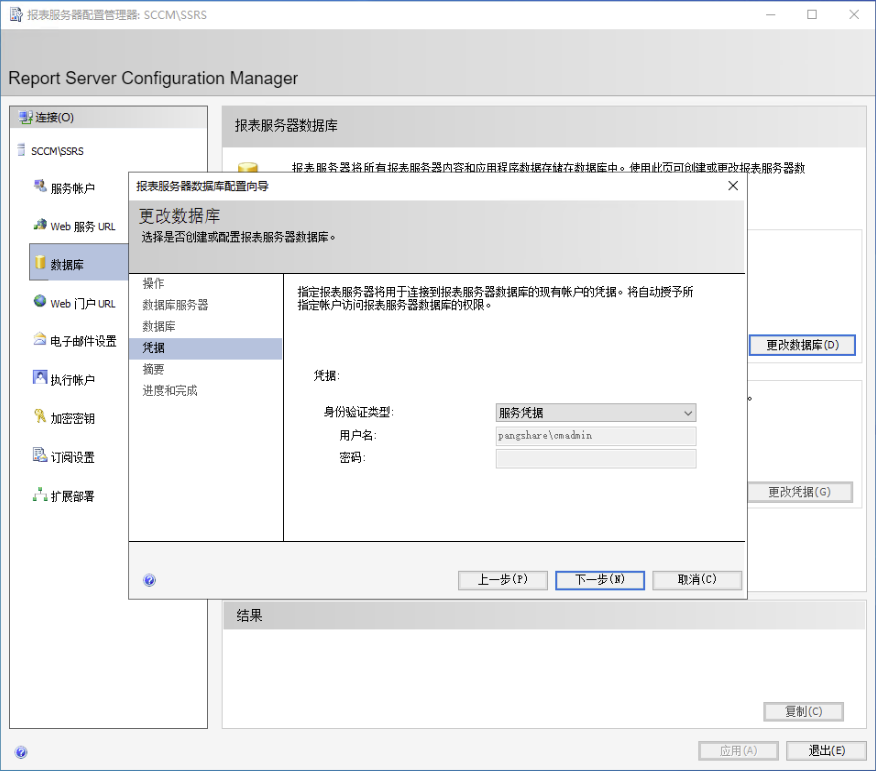Click the 身份验证类型 label
This screenshot has height=771, width=876.
358,412
